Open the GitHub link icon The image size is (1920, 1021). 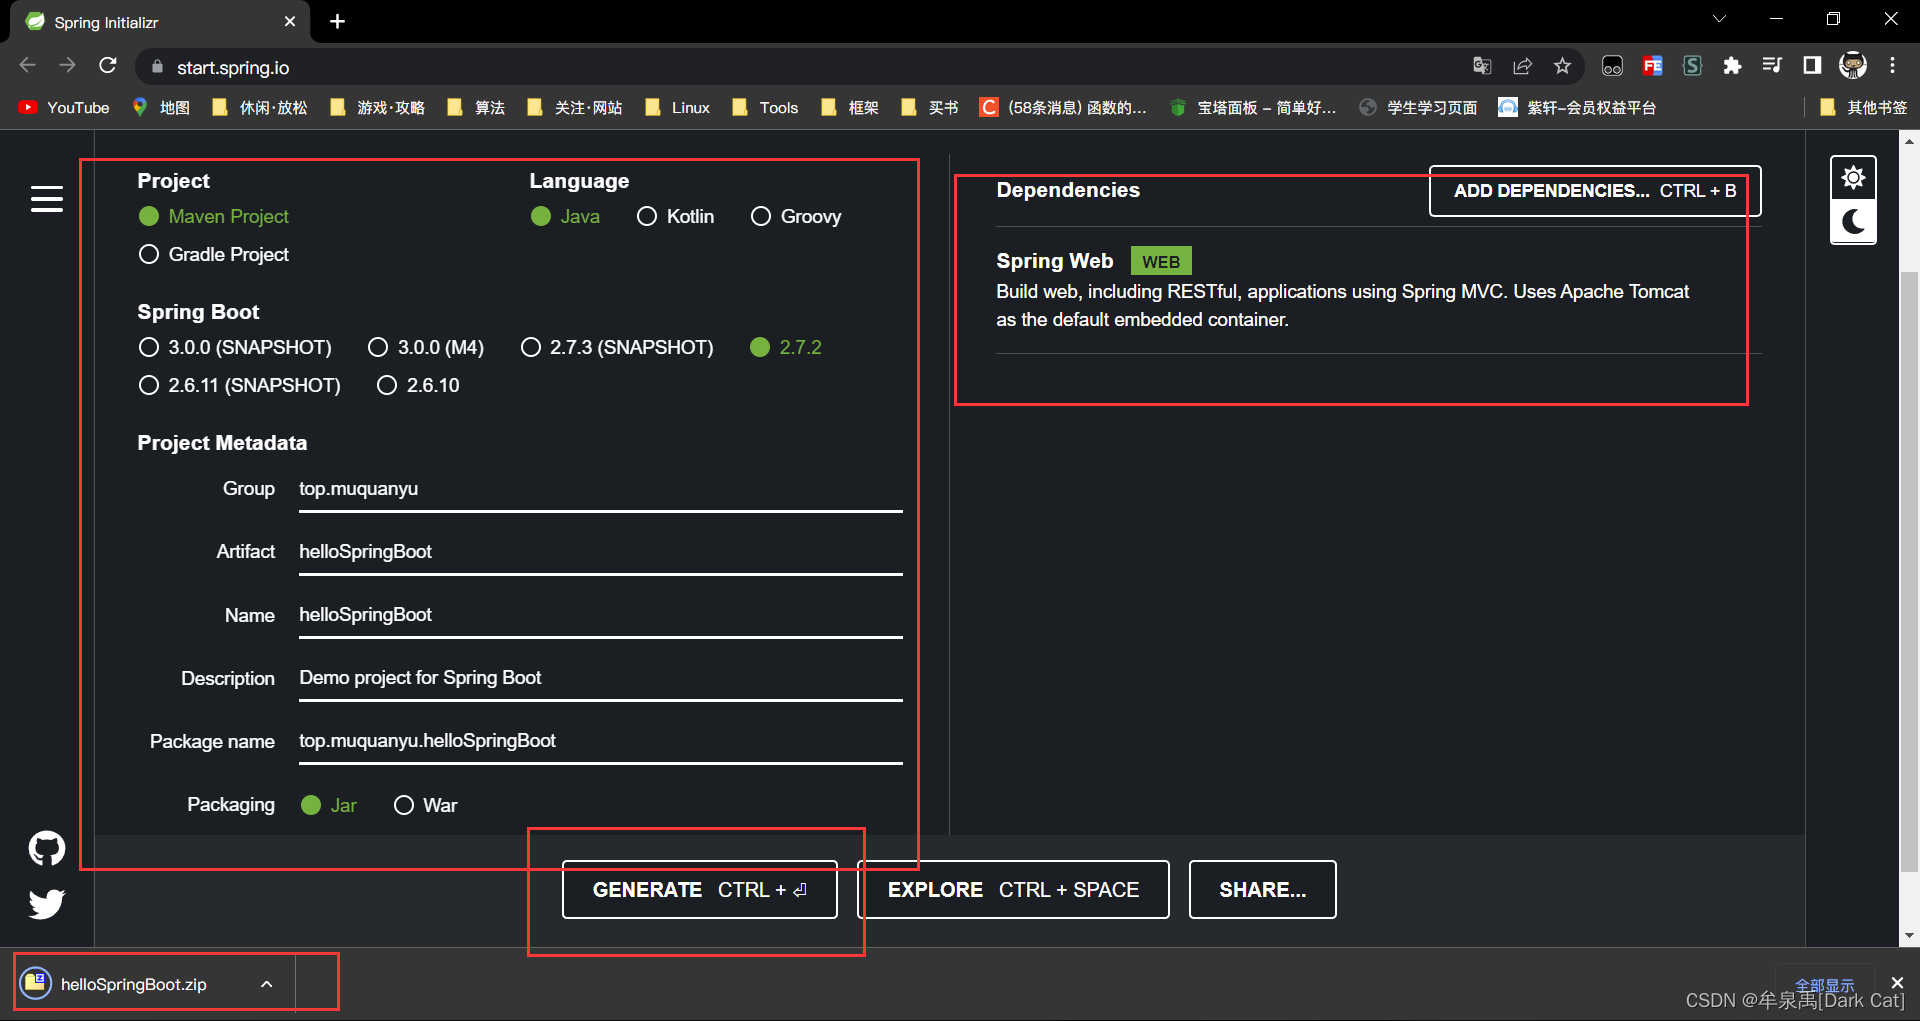46,848
